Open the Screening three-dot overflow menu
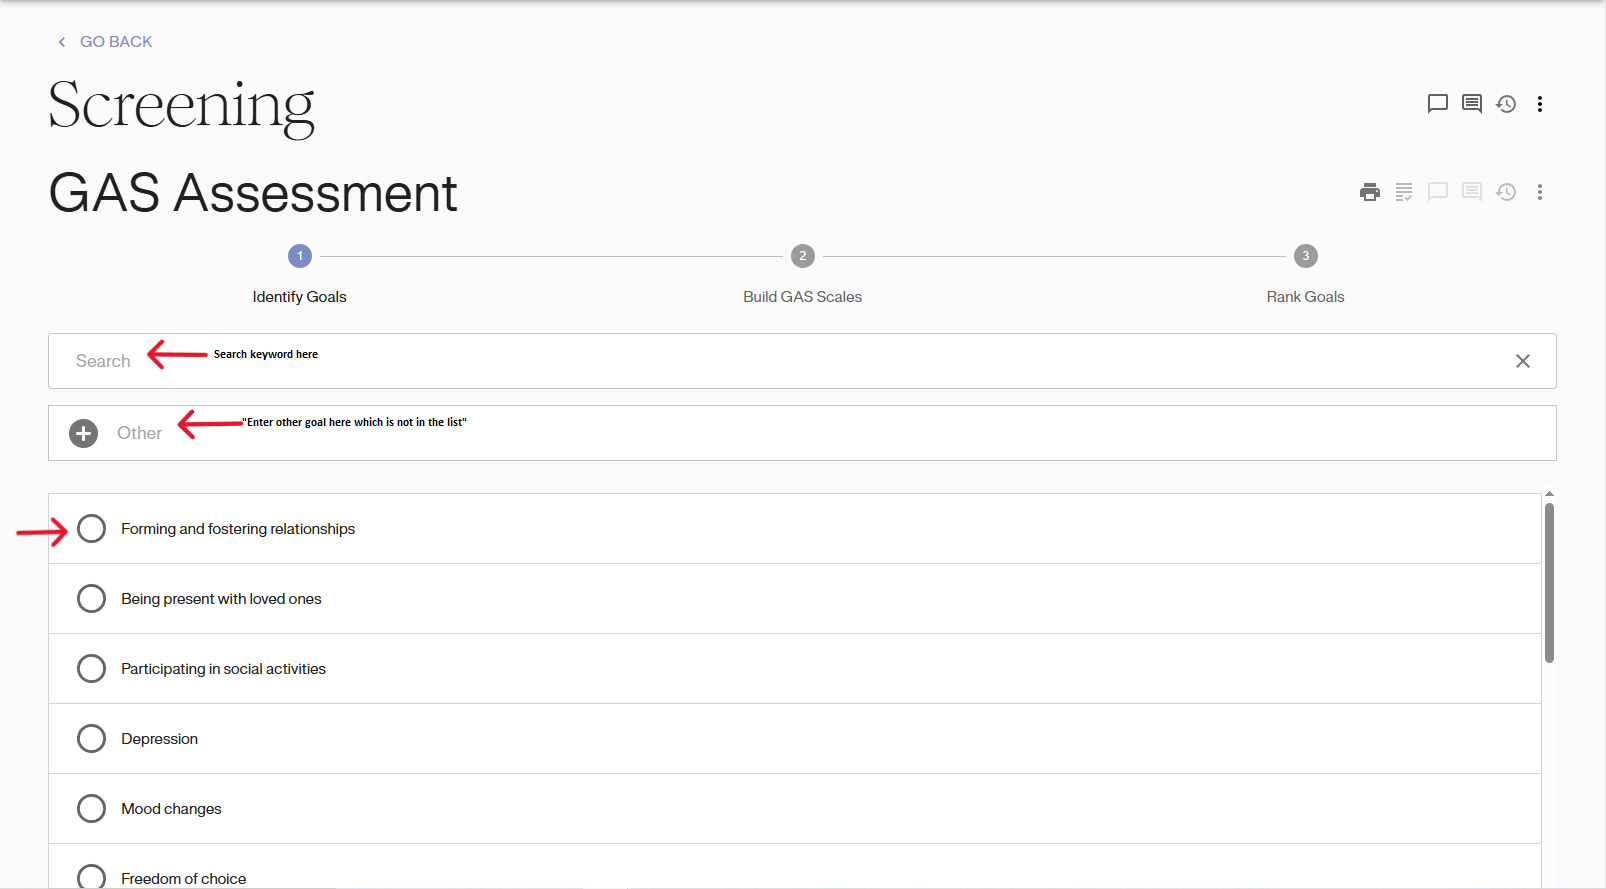 click(1539, 104)
